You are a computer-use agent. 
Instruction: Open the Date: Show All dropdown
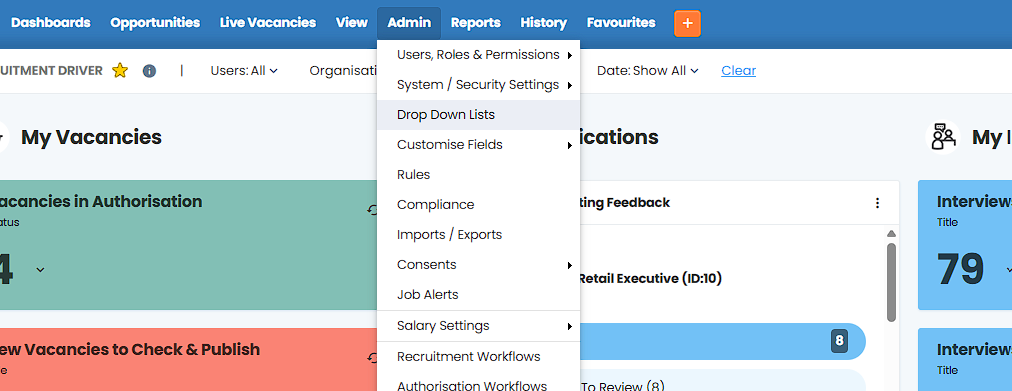pos(647,70)
